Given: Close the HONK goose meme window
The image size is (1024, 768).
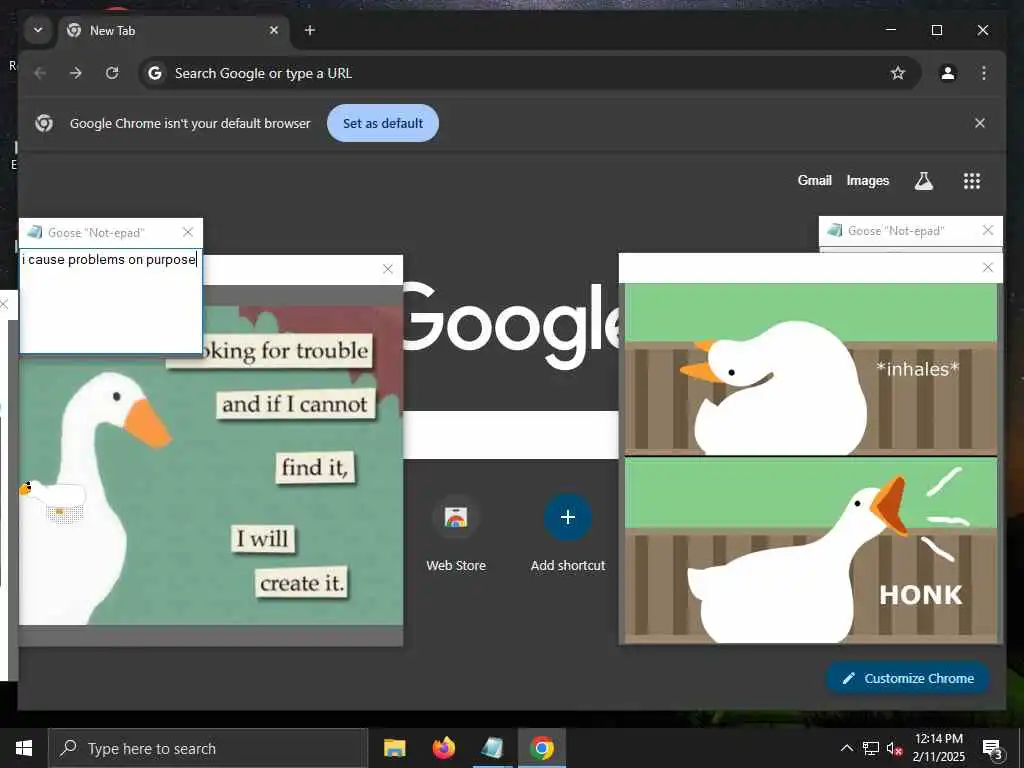Looking at the screenshot, I should click(x=987, y=267).
